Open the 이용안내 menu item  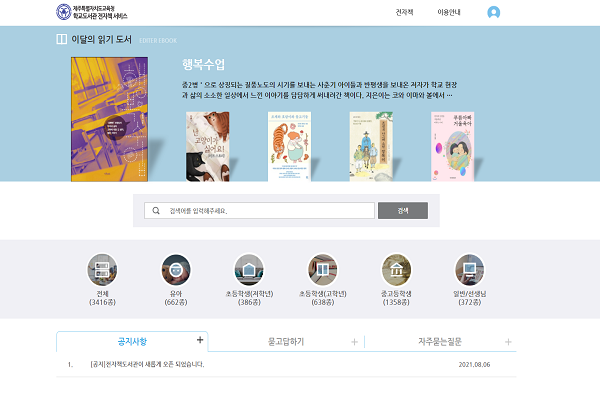pyautogui.click(x=449, y=12)
